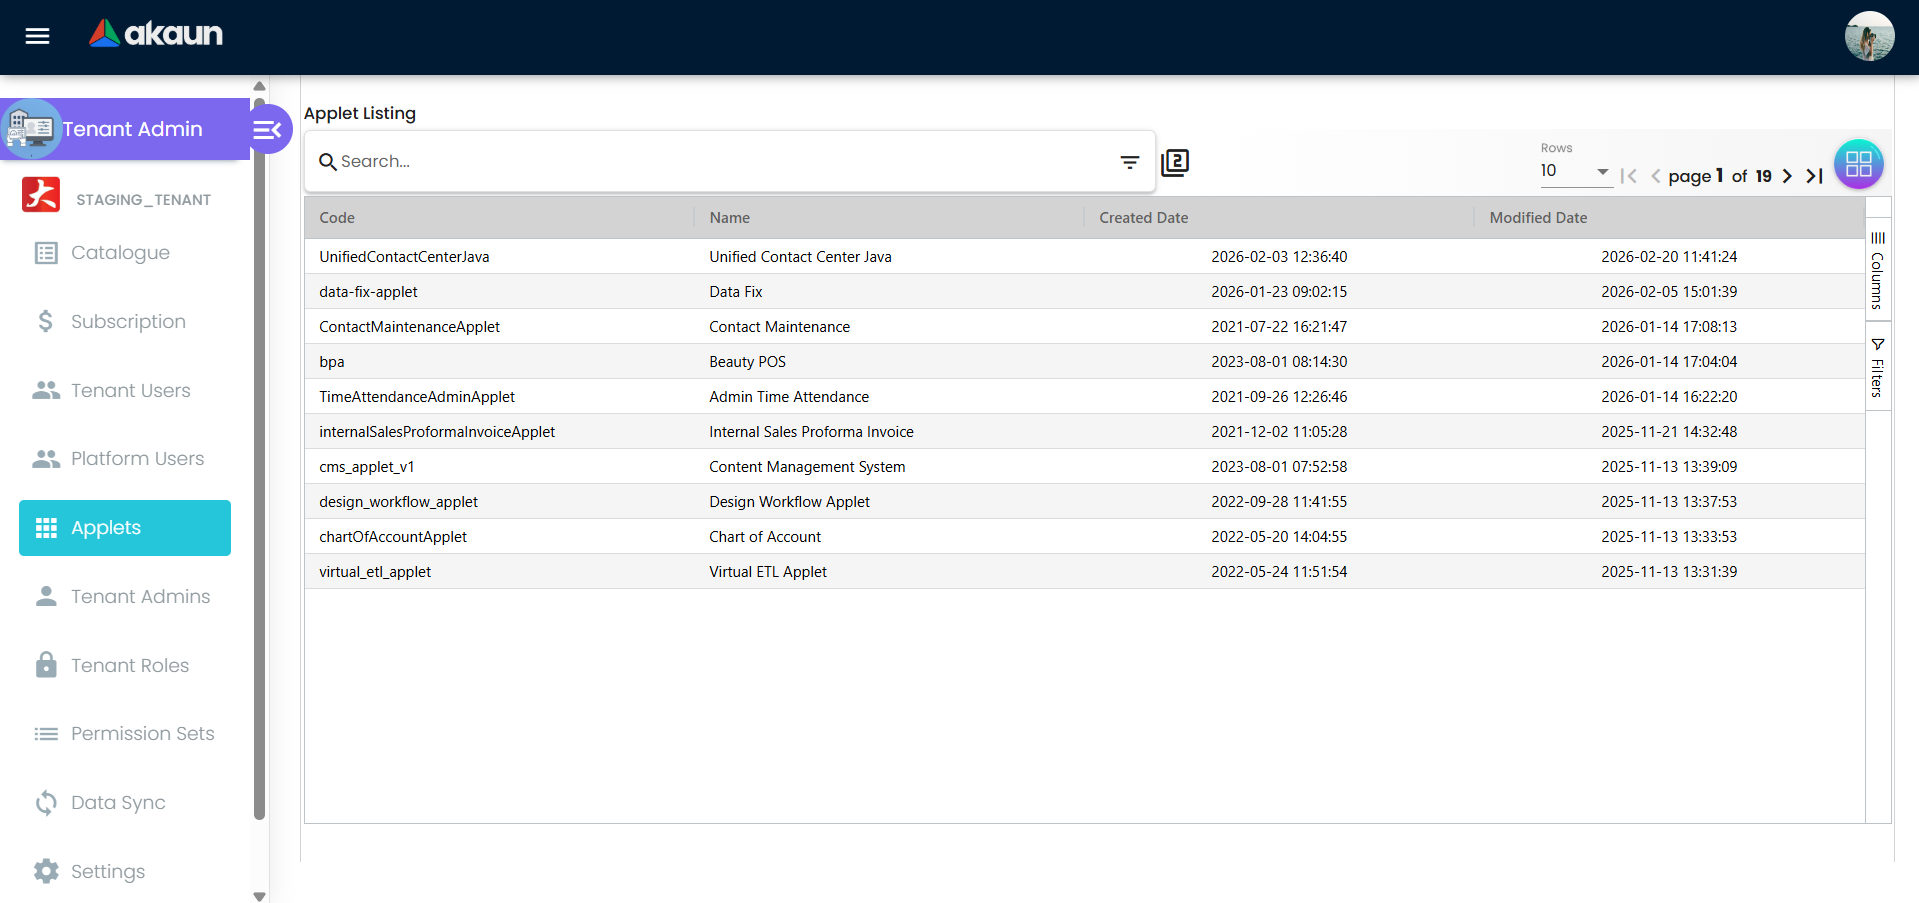Expand the Columns side panel
The image size is (1919, 903).
pyautogui.click(x=1878, y=270)
